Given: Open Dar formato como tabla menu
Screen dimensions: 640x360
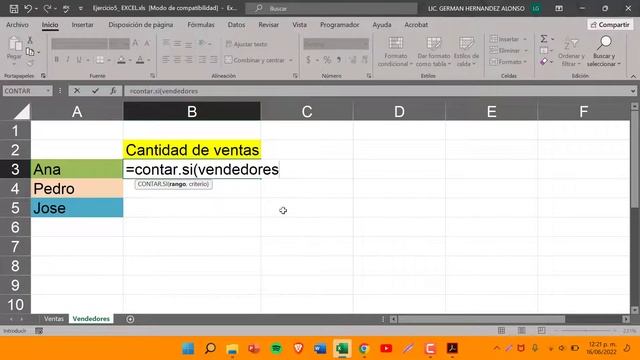Looking at the screenshot, I should coord(433,51).
